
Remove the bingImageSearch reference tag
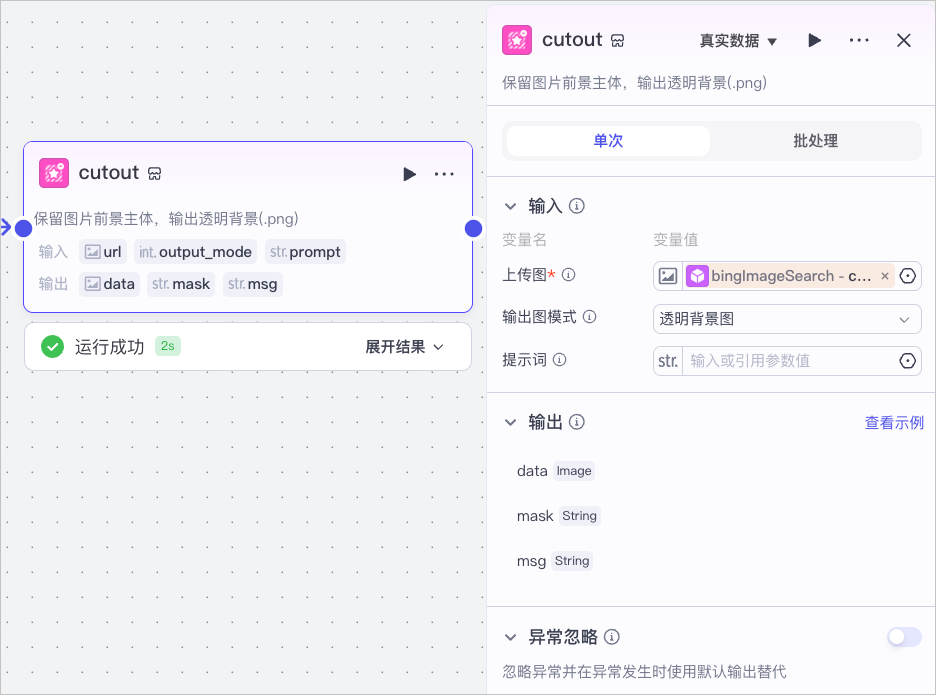click(885, 276)
